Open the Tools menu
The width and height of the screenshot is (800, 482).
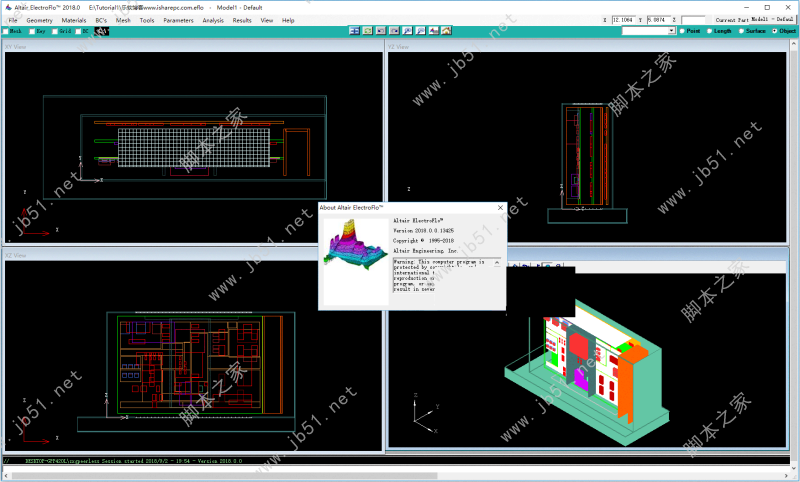point(147,20)
